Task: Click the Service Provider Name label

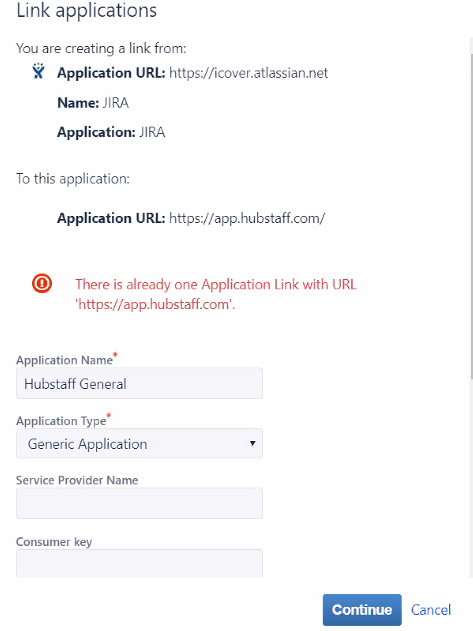Action: click(x=77, y=480)
